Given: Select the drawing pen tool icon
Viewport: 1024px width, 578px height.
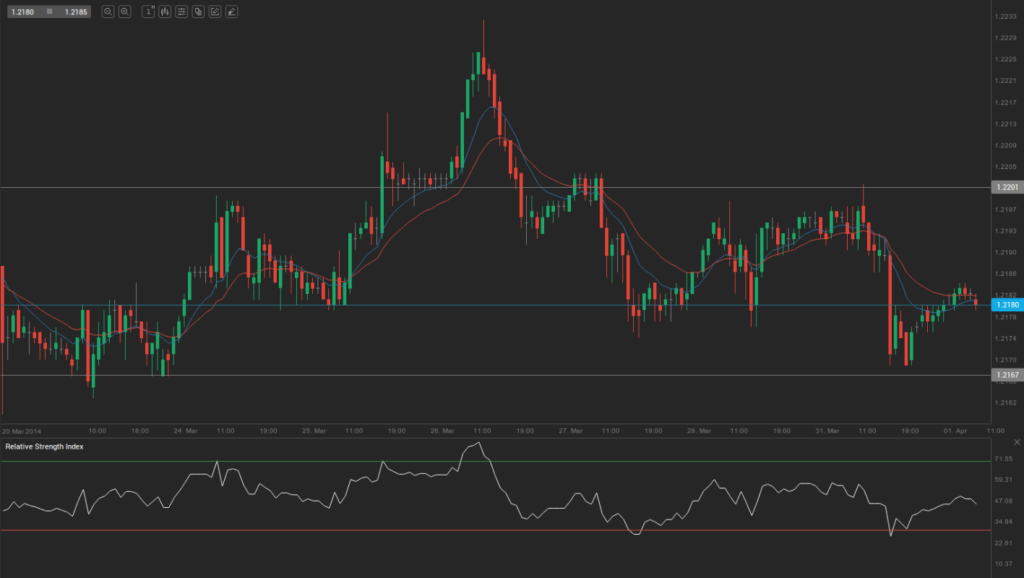Looking at the screenshot, I should [232, 12].
